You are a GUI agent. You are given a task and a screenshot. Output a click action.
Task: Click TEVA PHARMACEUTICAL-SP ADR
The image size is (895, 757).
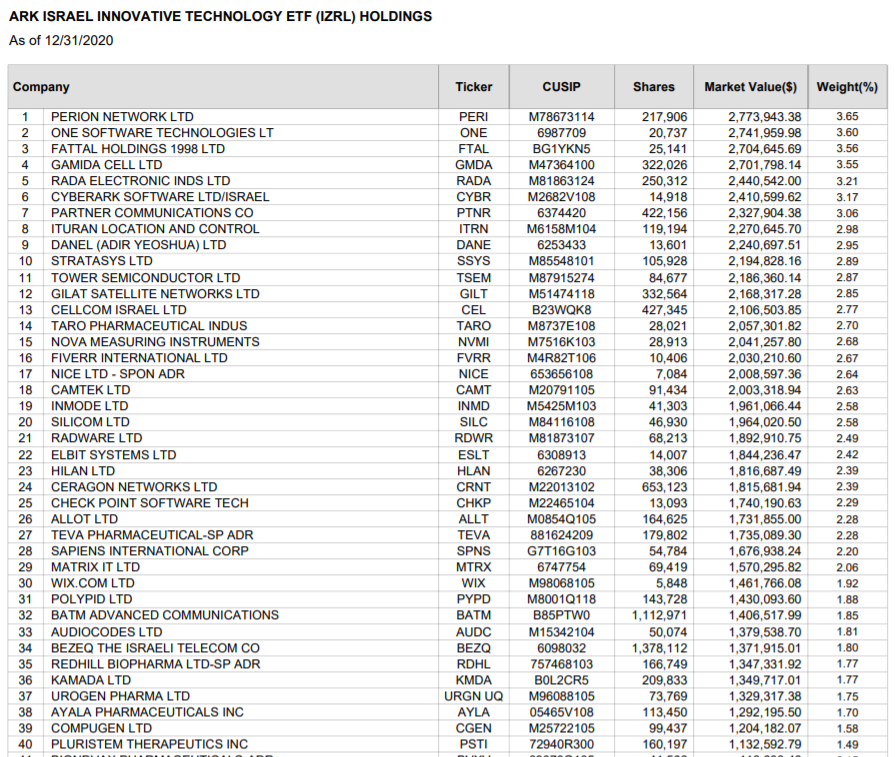tap(152, 534)
